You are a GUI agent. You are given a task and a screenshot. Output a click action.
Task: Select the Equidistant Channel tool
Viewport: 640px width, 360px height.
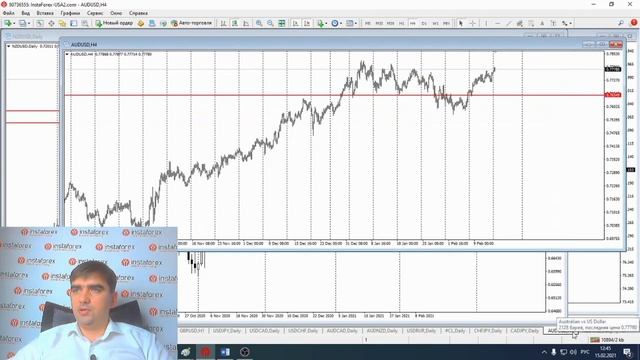click(x=520, y=23)
